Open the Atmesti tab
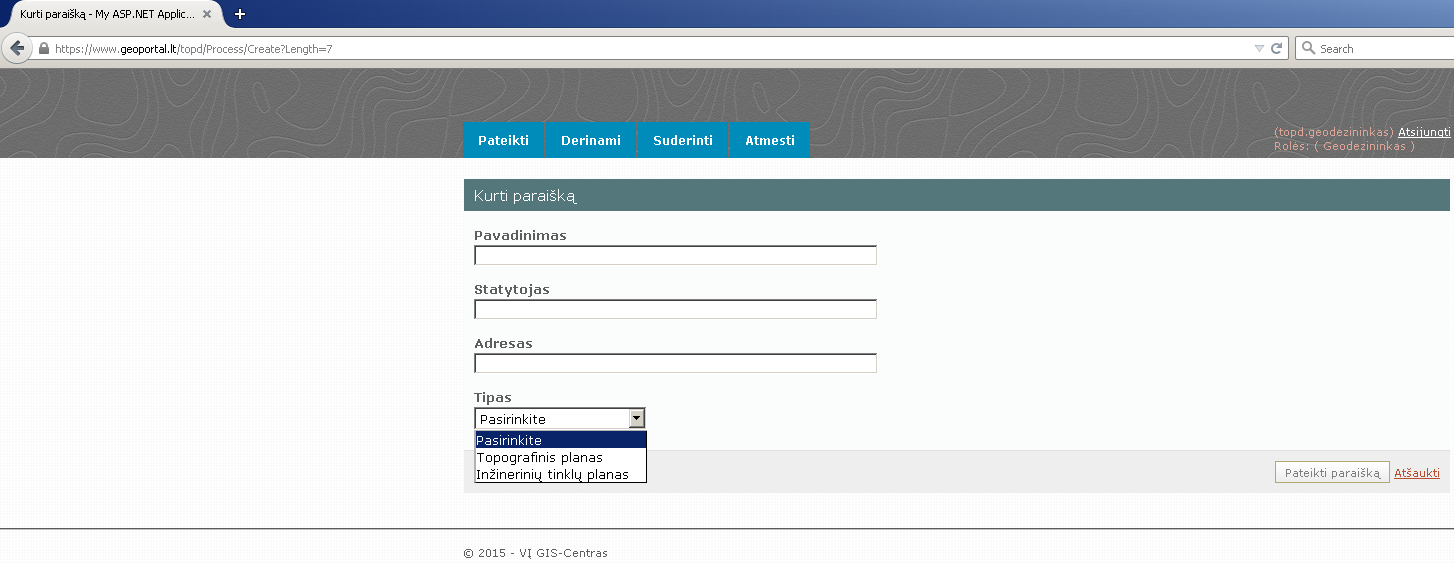This screenshot has width=1454, height=563. (770, 140)
